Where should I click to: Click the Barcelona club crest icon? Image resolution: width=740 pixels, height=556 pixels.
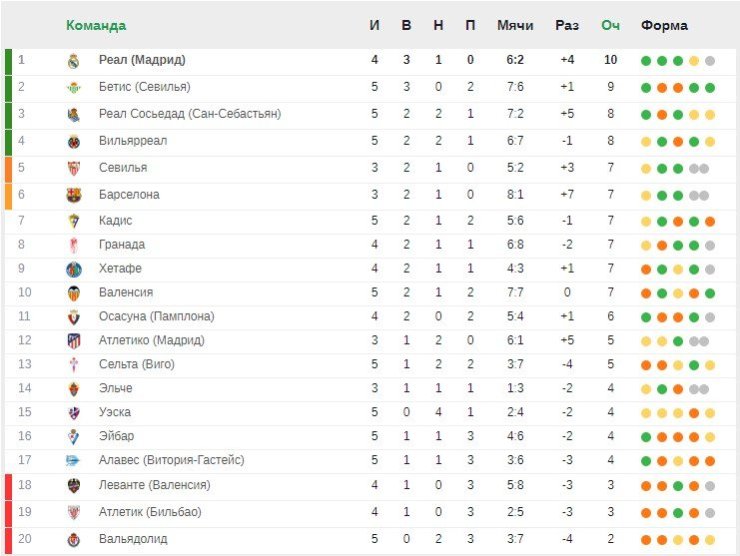click(74, 195)
